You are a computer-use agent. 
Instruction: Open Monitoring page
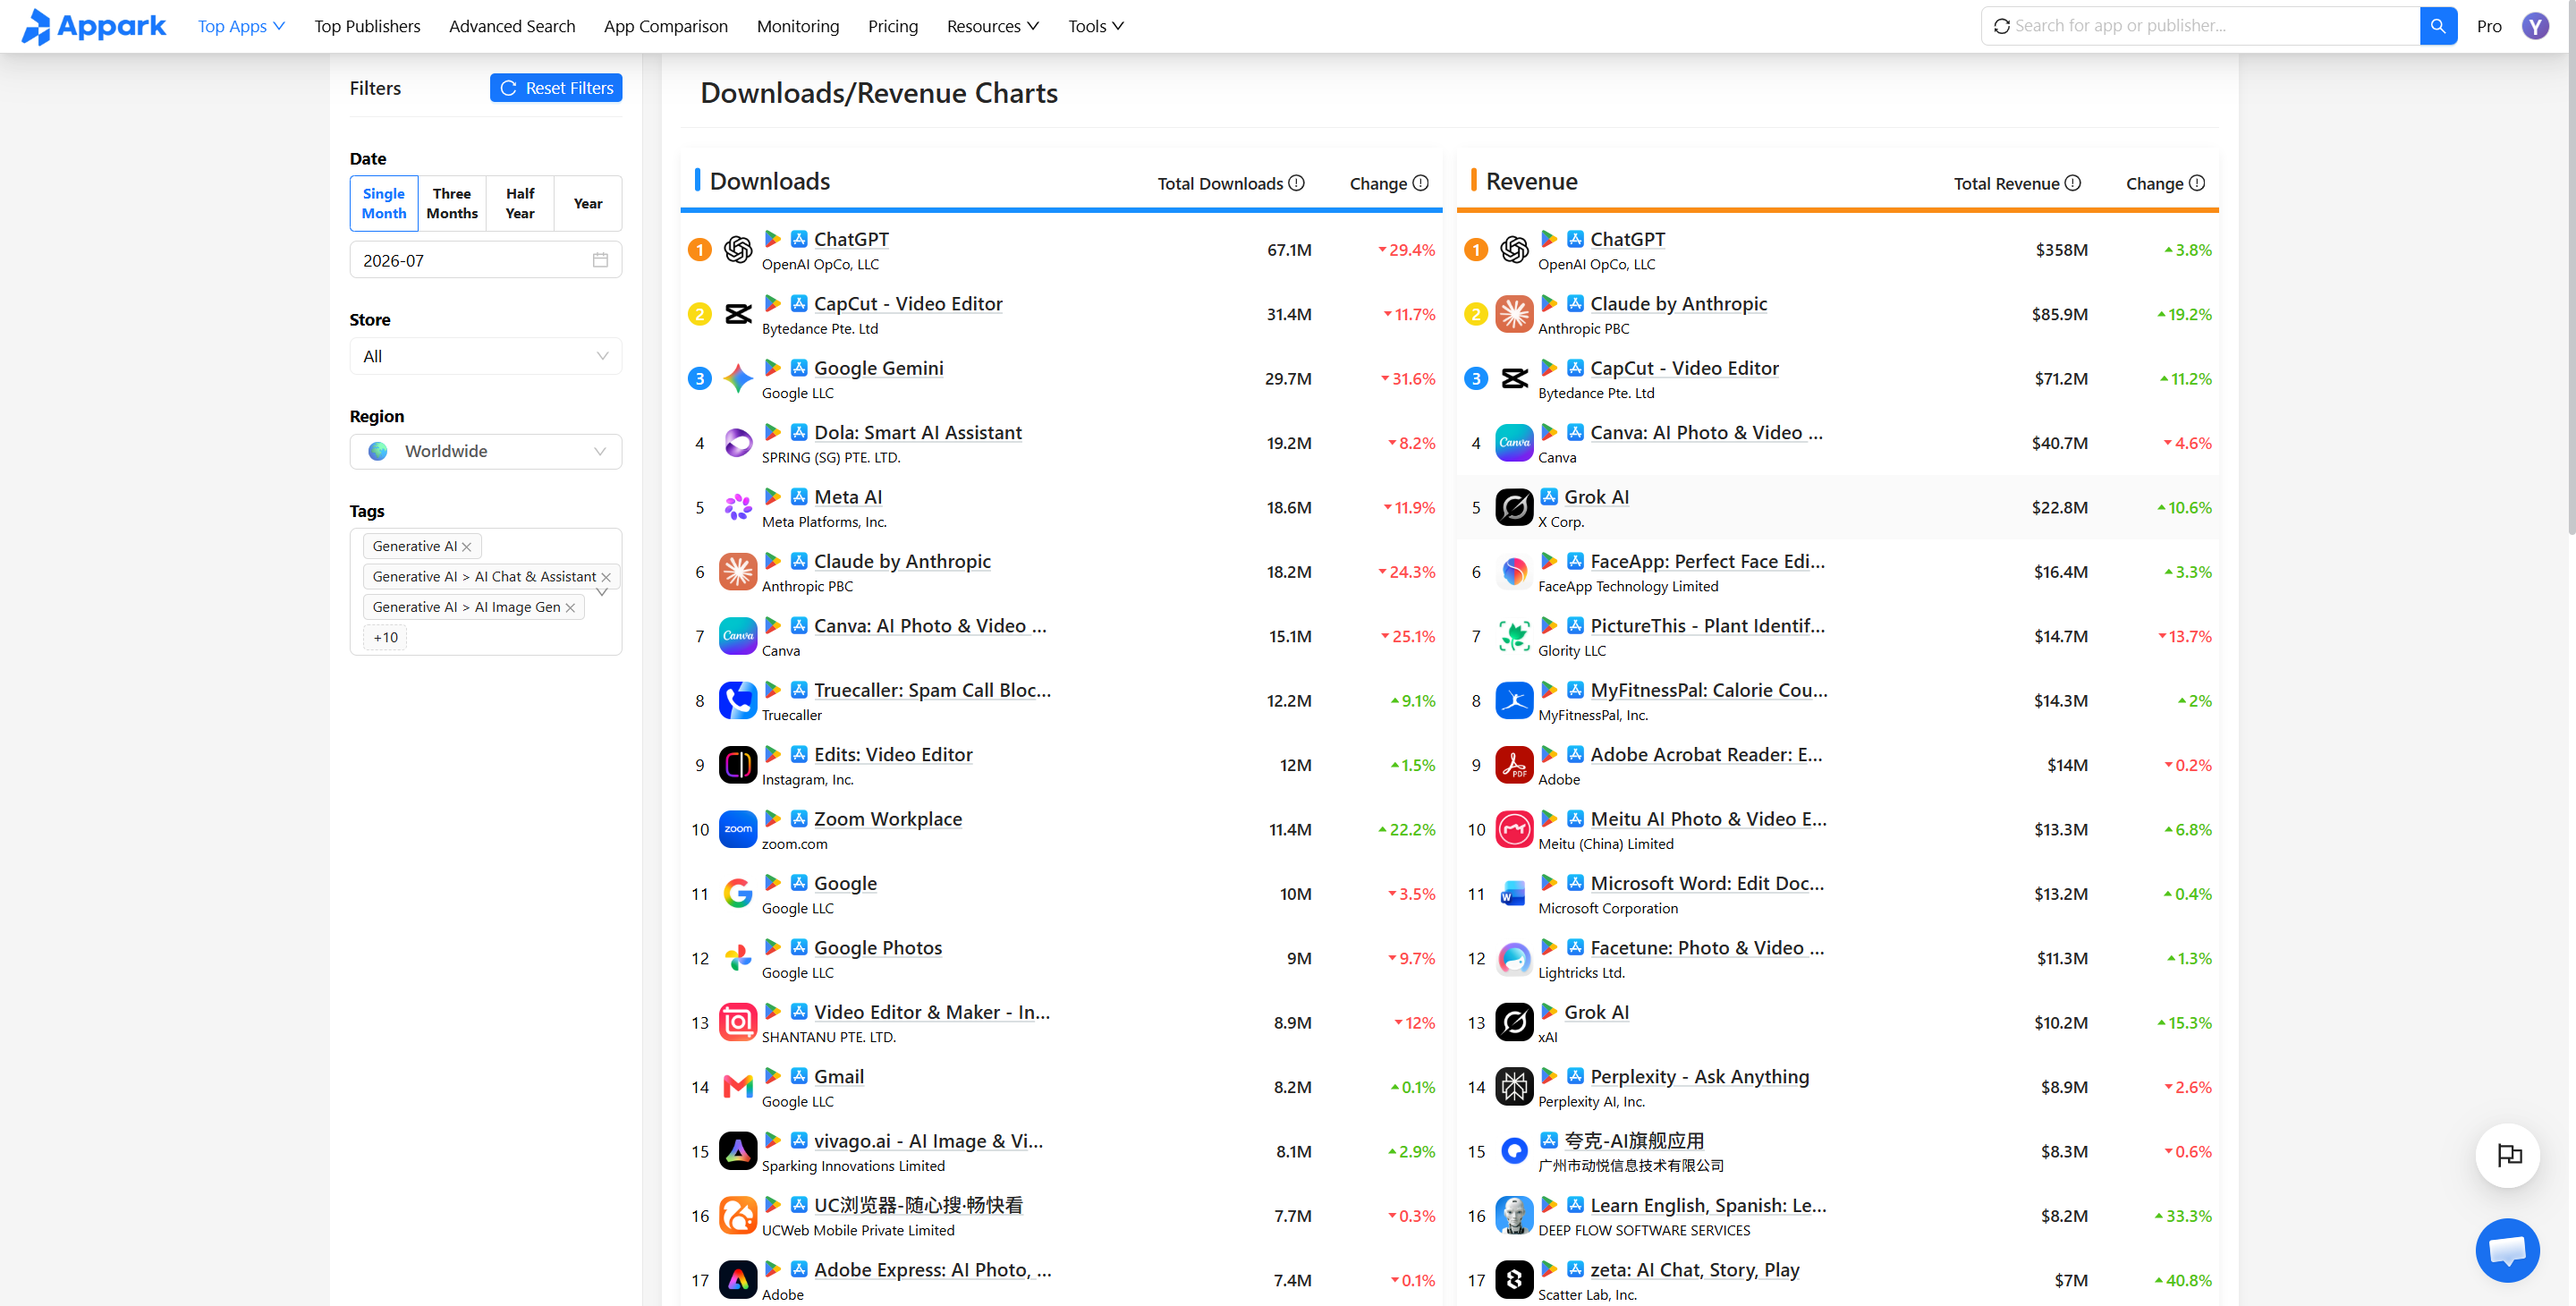tap(798, 26)
